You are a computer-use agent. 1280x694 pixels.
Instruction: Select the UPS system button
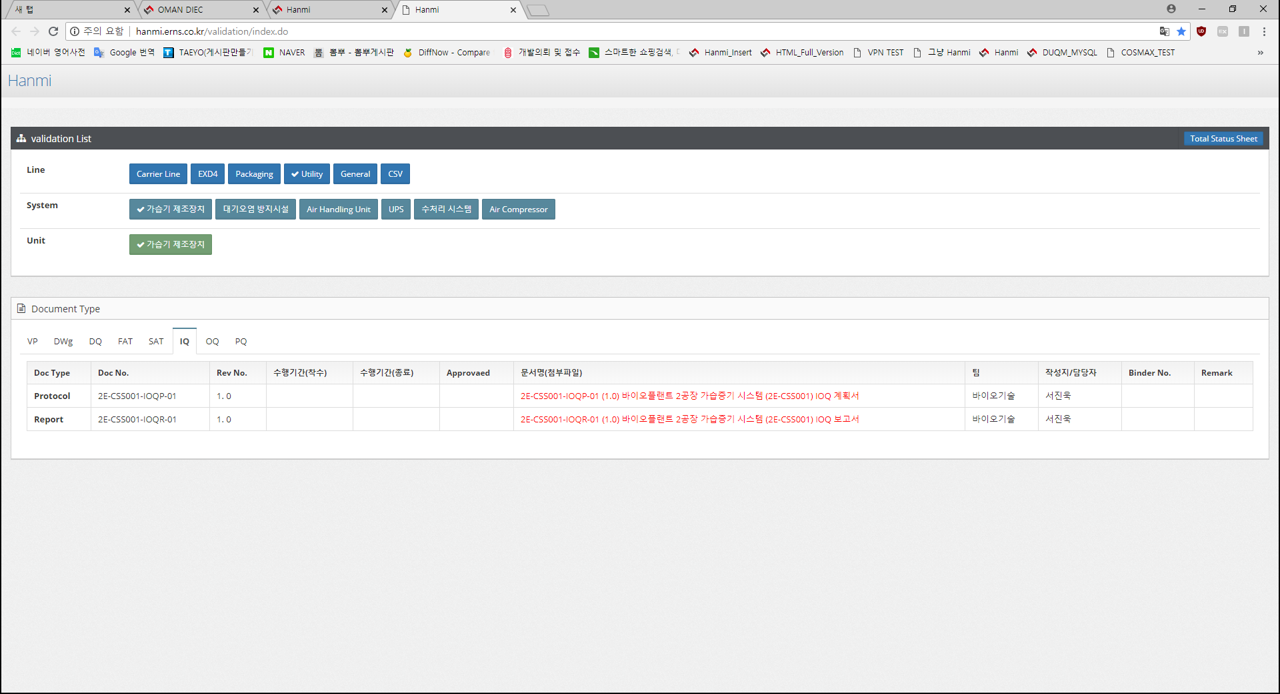[396, 209]
